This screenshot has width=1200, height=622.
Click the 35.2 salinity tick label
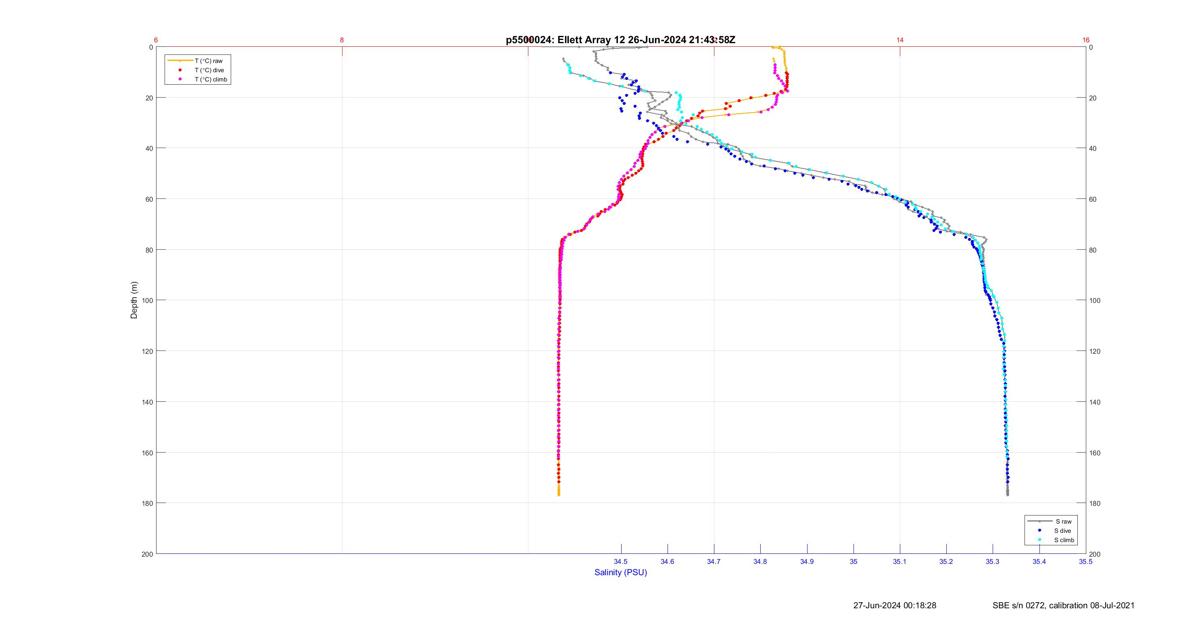coord(946,561)
